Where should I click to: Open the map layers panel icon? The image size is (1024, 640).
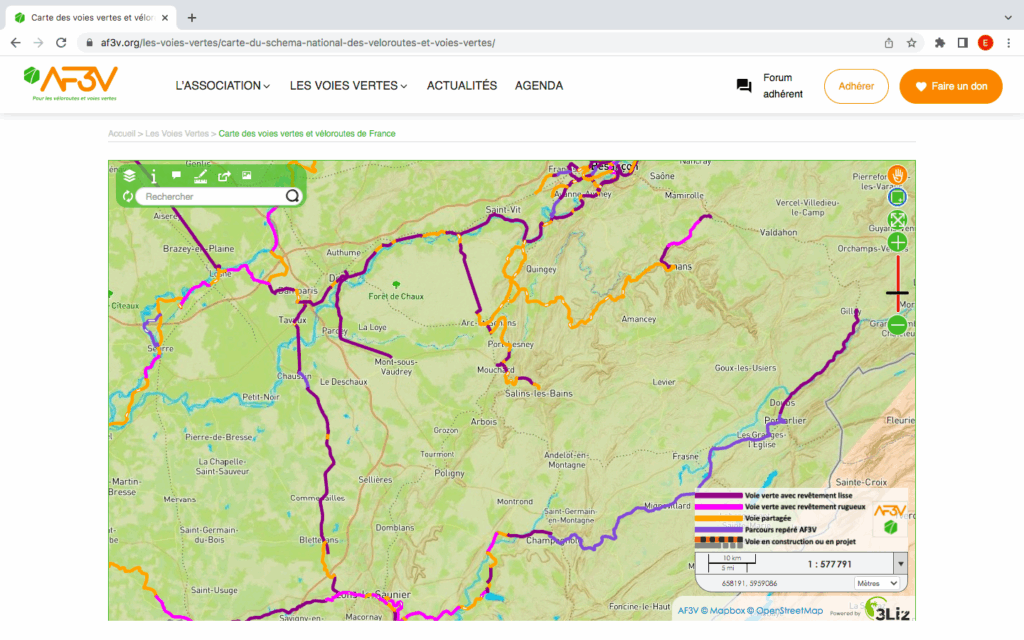pyautogui.click(x=129, y=176)
